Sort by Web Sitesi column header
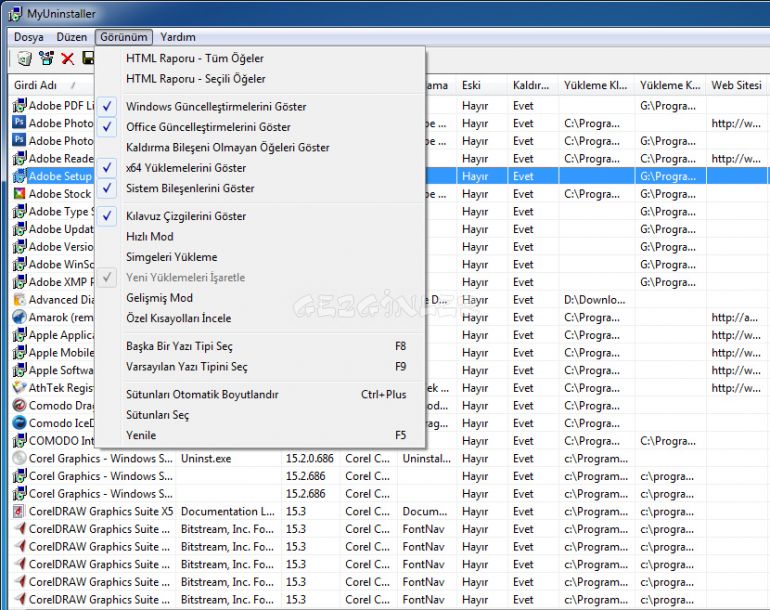The image size is (770, 610). [x=737, y=85]
